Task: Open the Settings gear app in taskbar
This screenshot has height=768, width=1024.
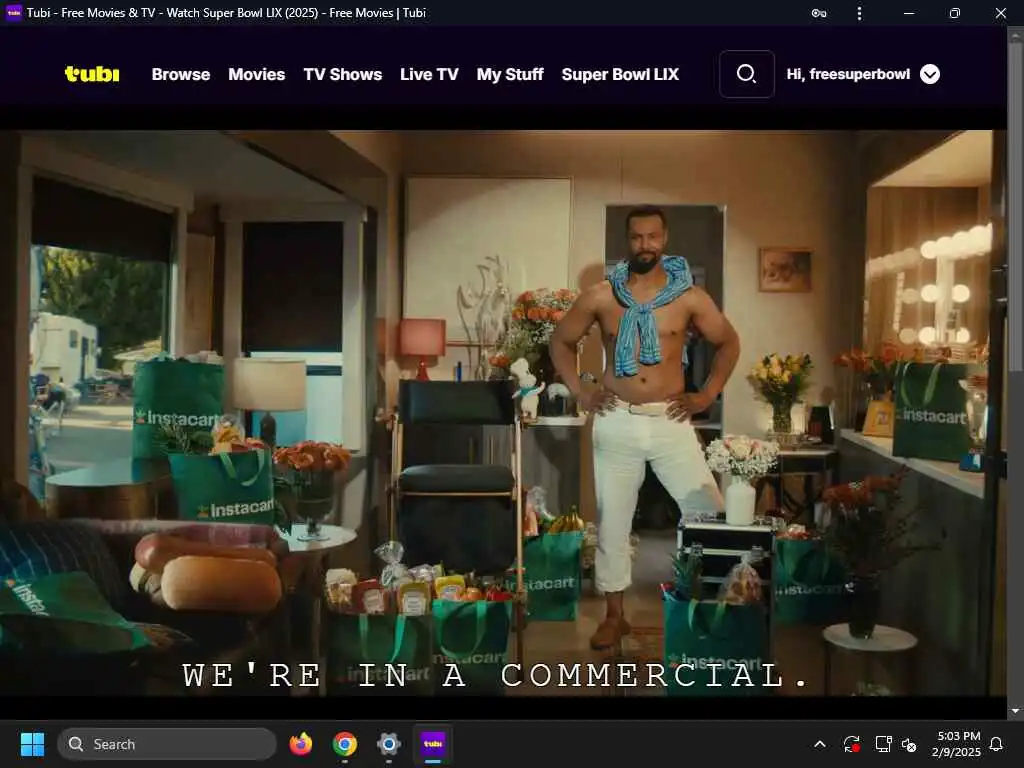Action: coord(389,744)
